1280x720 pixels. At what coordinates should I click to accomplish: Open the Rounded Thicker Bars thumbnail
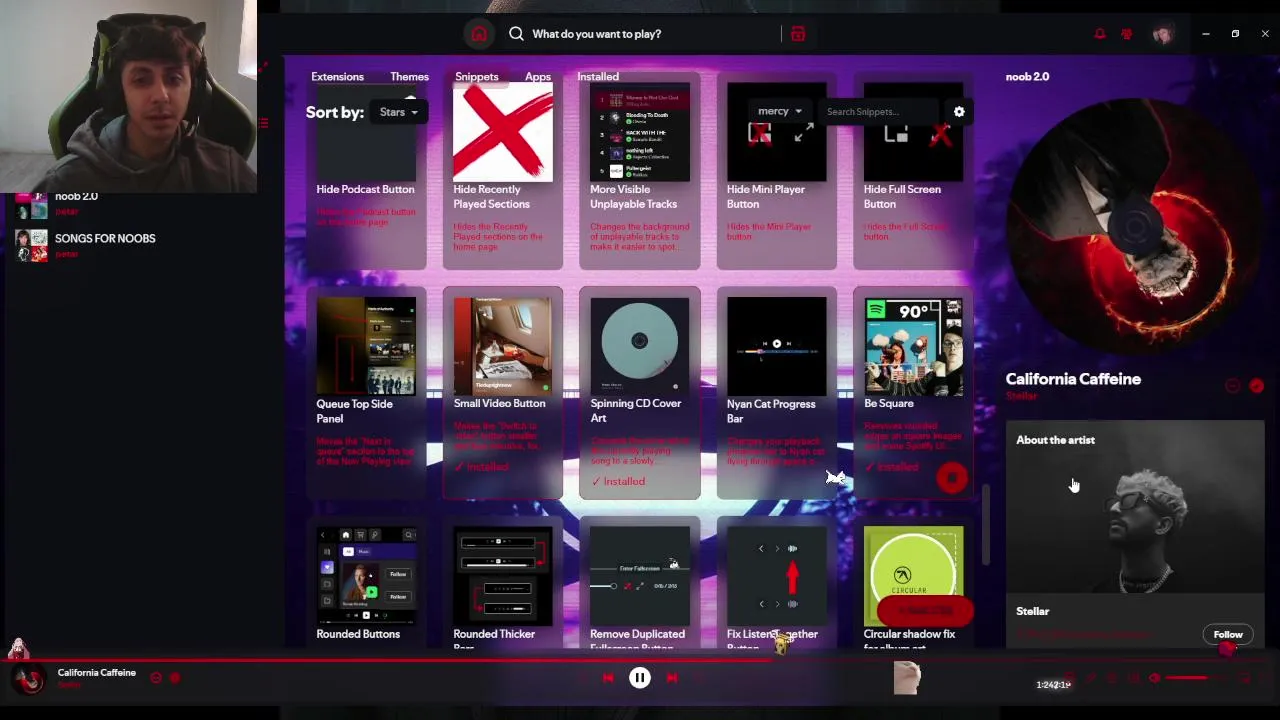(503, 576)
